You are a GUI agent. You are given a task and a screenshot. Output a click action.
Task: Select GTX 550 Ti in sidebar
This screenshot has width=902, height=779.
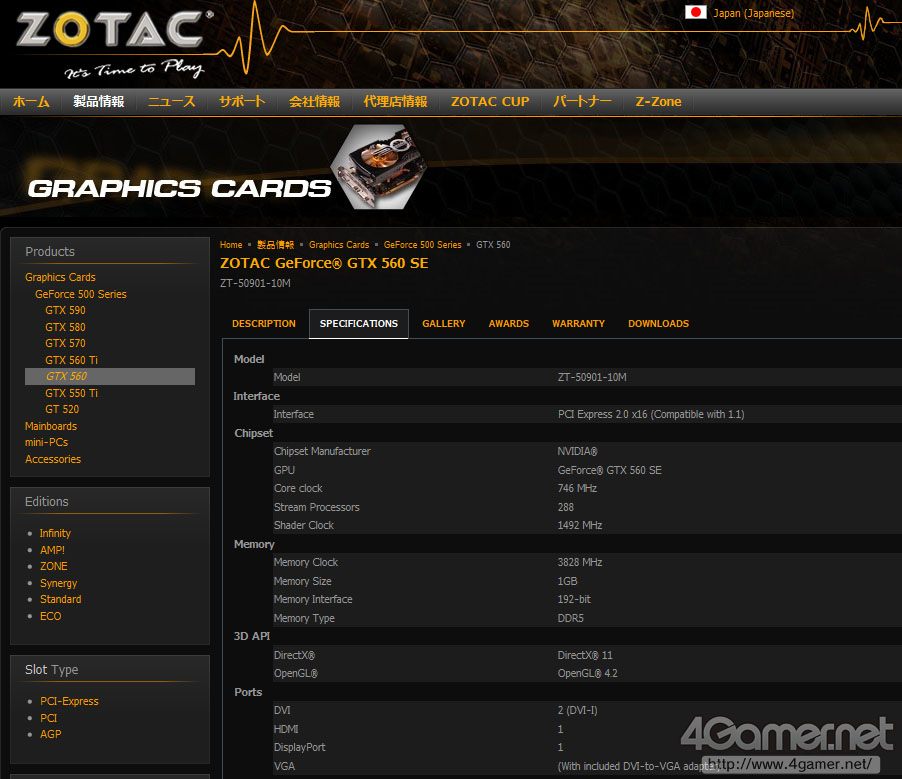(71, 393)
